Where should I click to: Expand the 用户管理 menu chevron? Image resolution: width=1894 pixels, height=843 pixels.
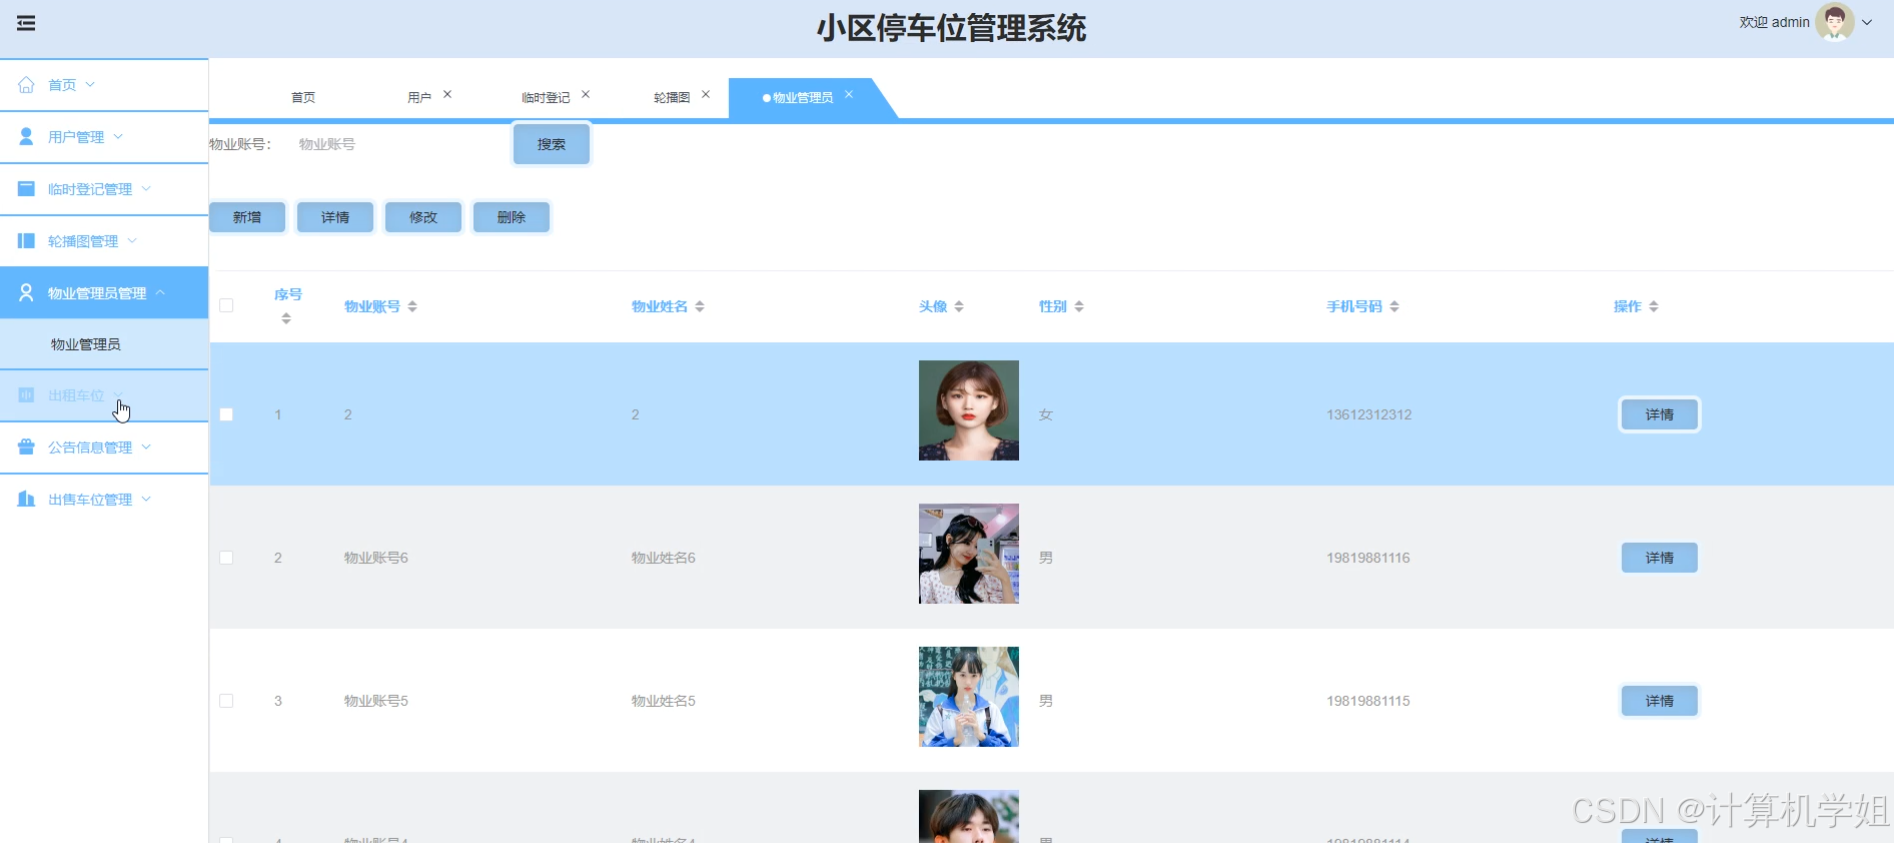pyautogui.click(x=118, y=136)
